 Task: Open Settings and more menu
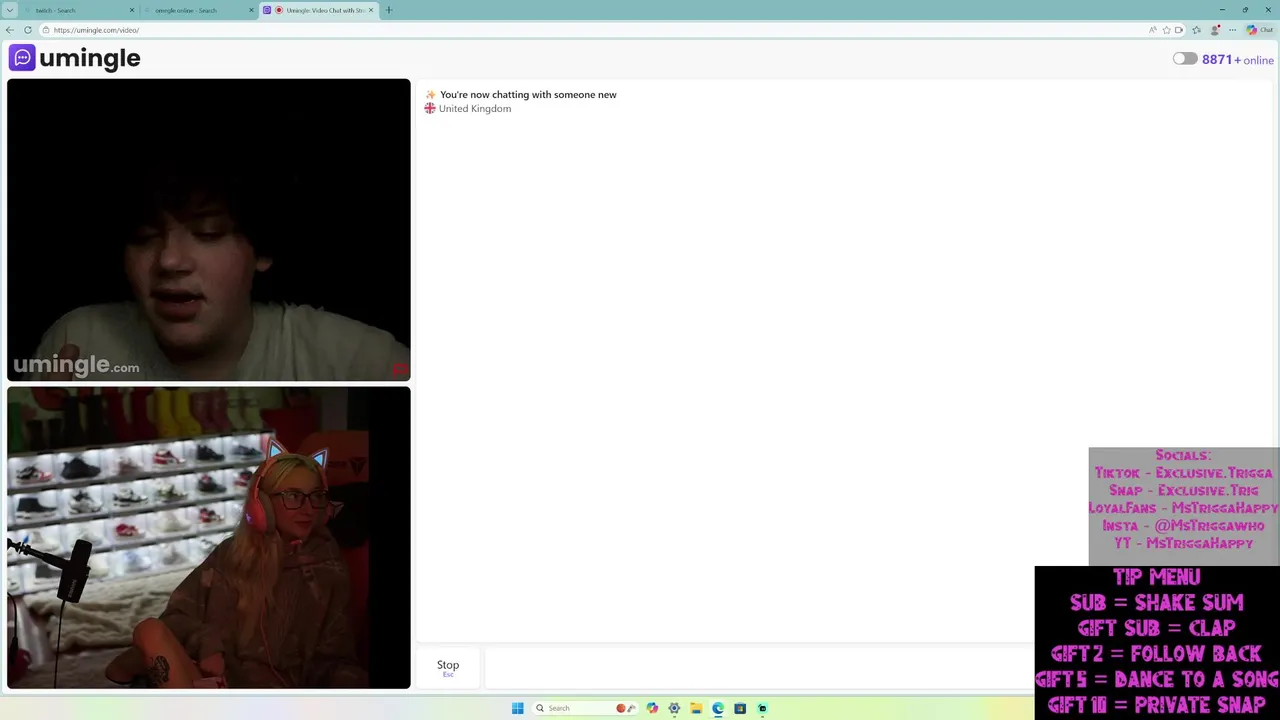(1233, 30)
